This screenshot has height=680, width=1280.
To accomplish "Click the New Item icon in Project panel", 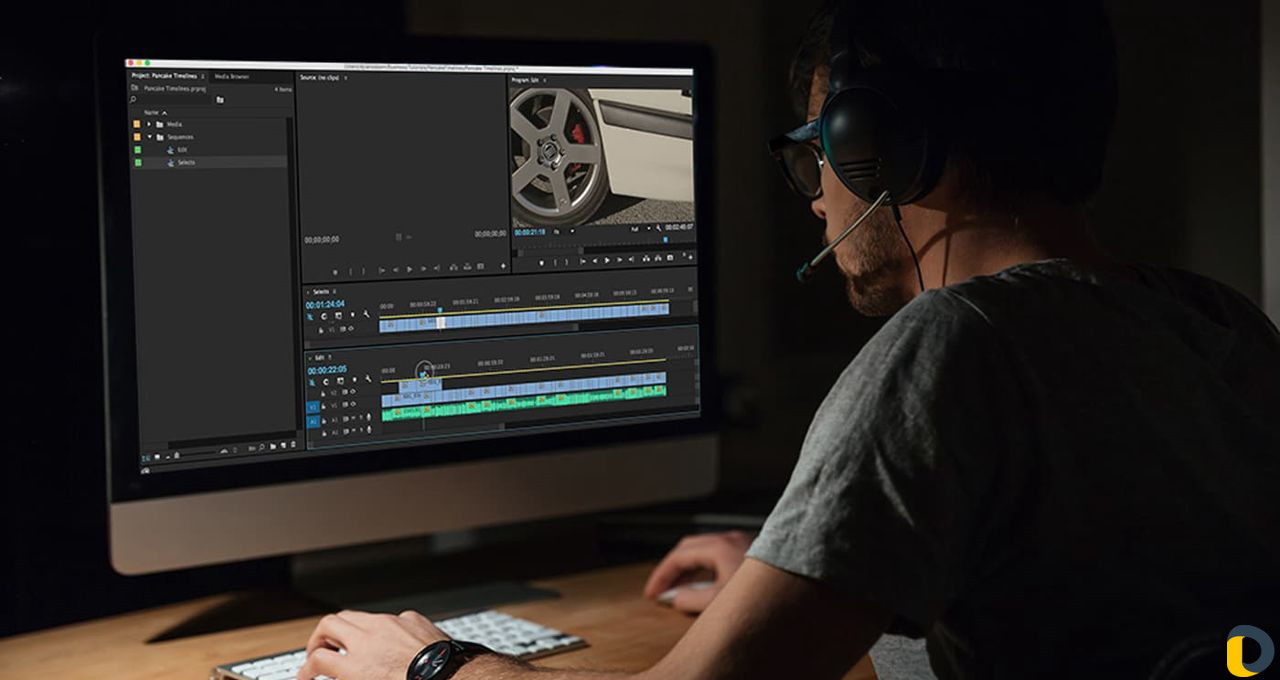I will tap(283, 445).
